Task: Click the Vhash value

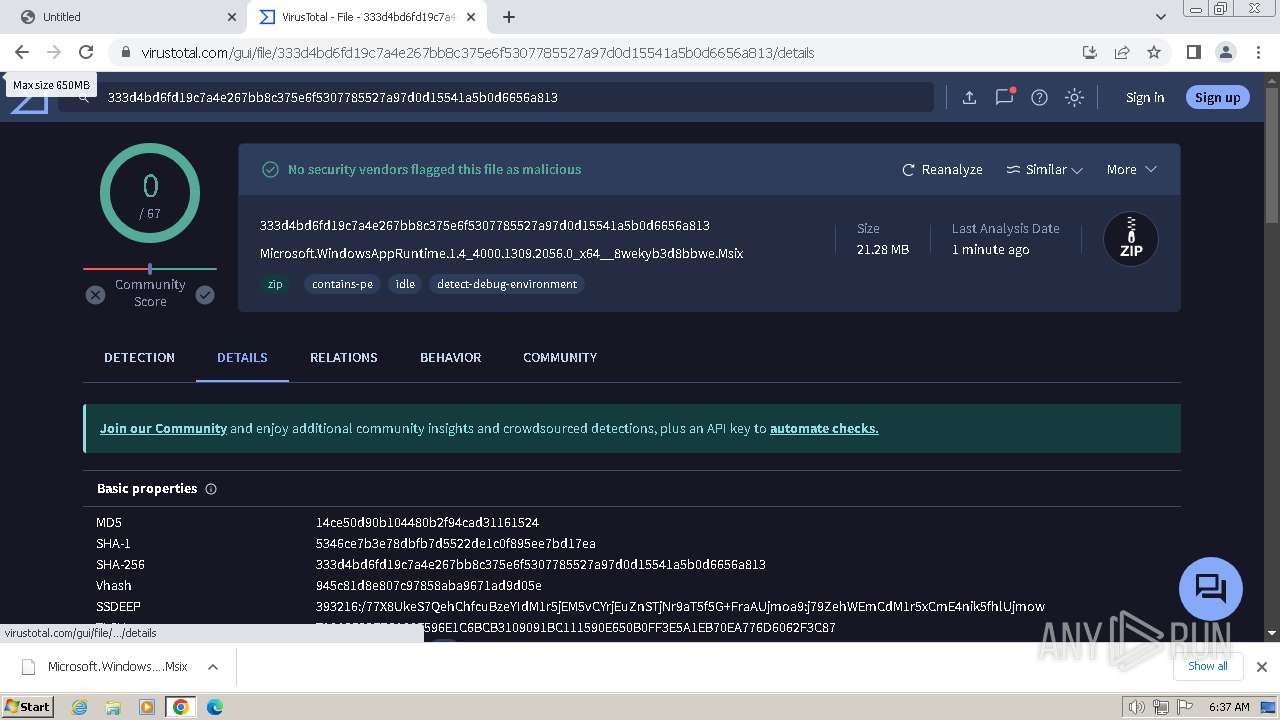Action: pyautogui.click(x=428, y=586)
